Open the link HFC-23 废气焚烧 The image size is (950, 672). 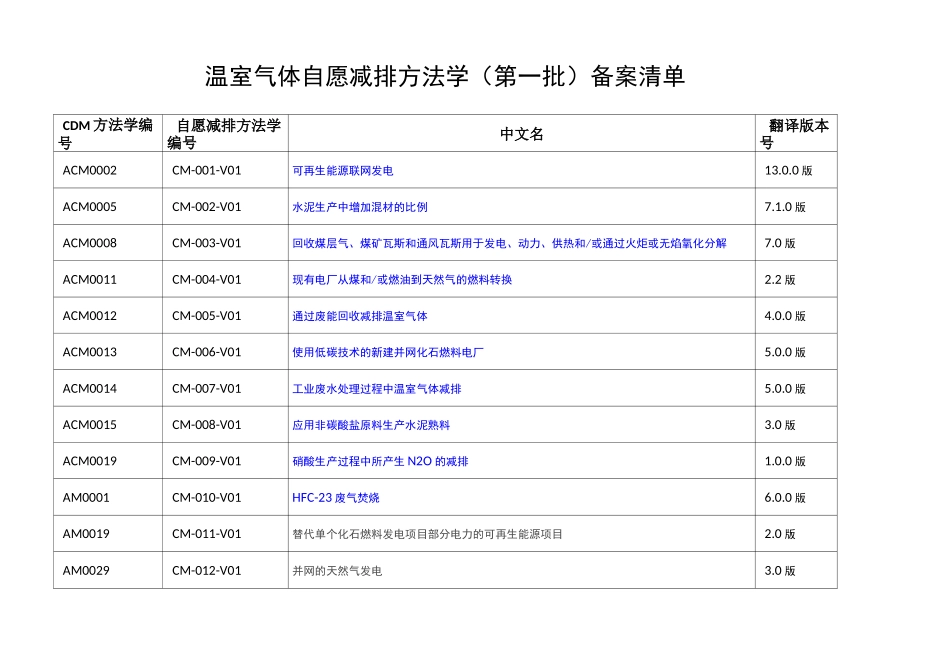pos(336,498)
